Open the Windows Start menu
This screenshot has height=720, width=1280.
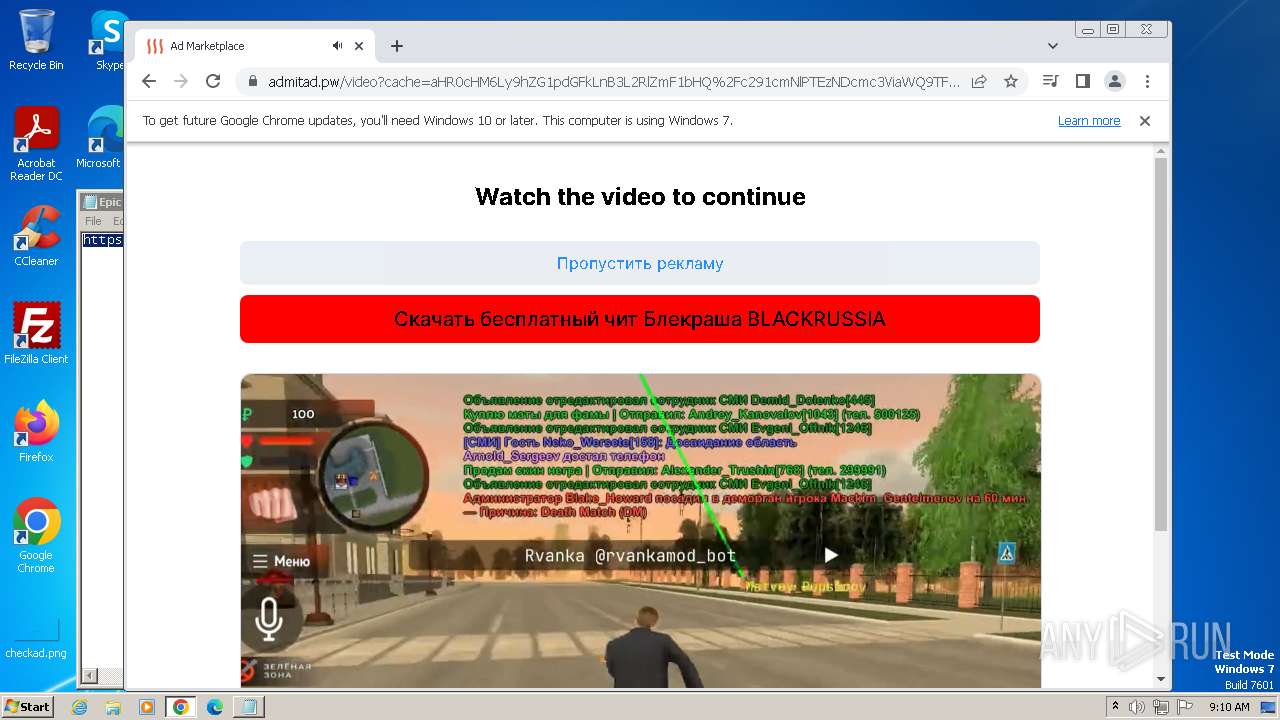[27, 706]
